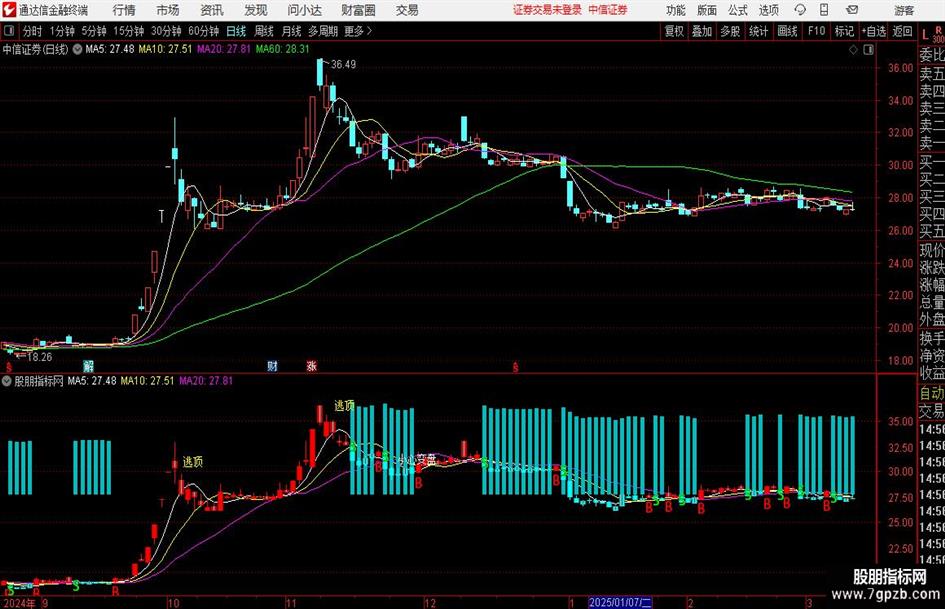Click the TDX red app logo
This screenshot has height=609, width=945.
coord(8,10)
